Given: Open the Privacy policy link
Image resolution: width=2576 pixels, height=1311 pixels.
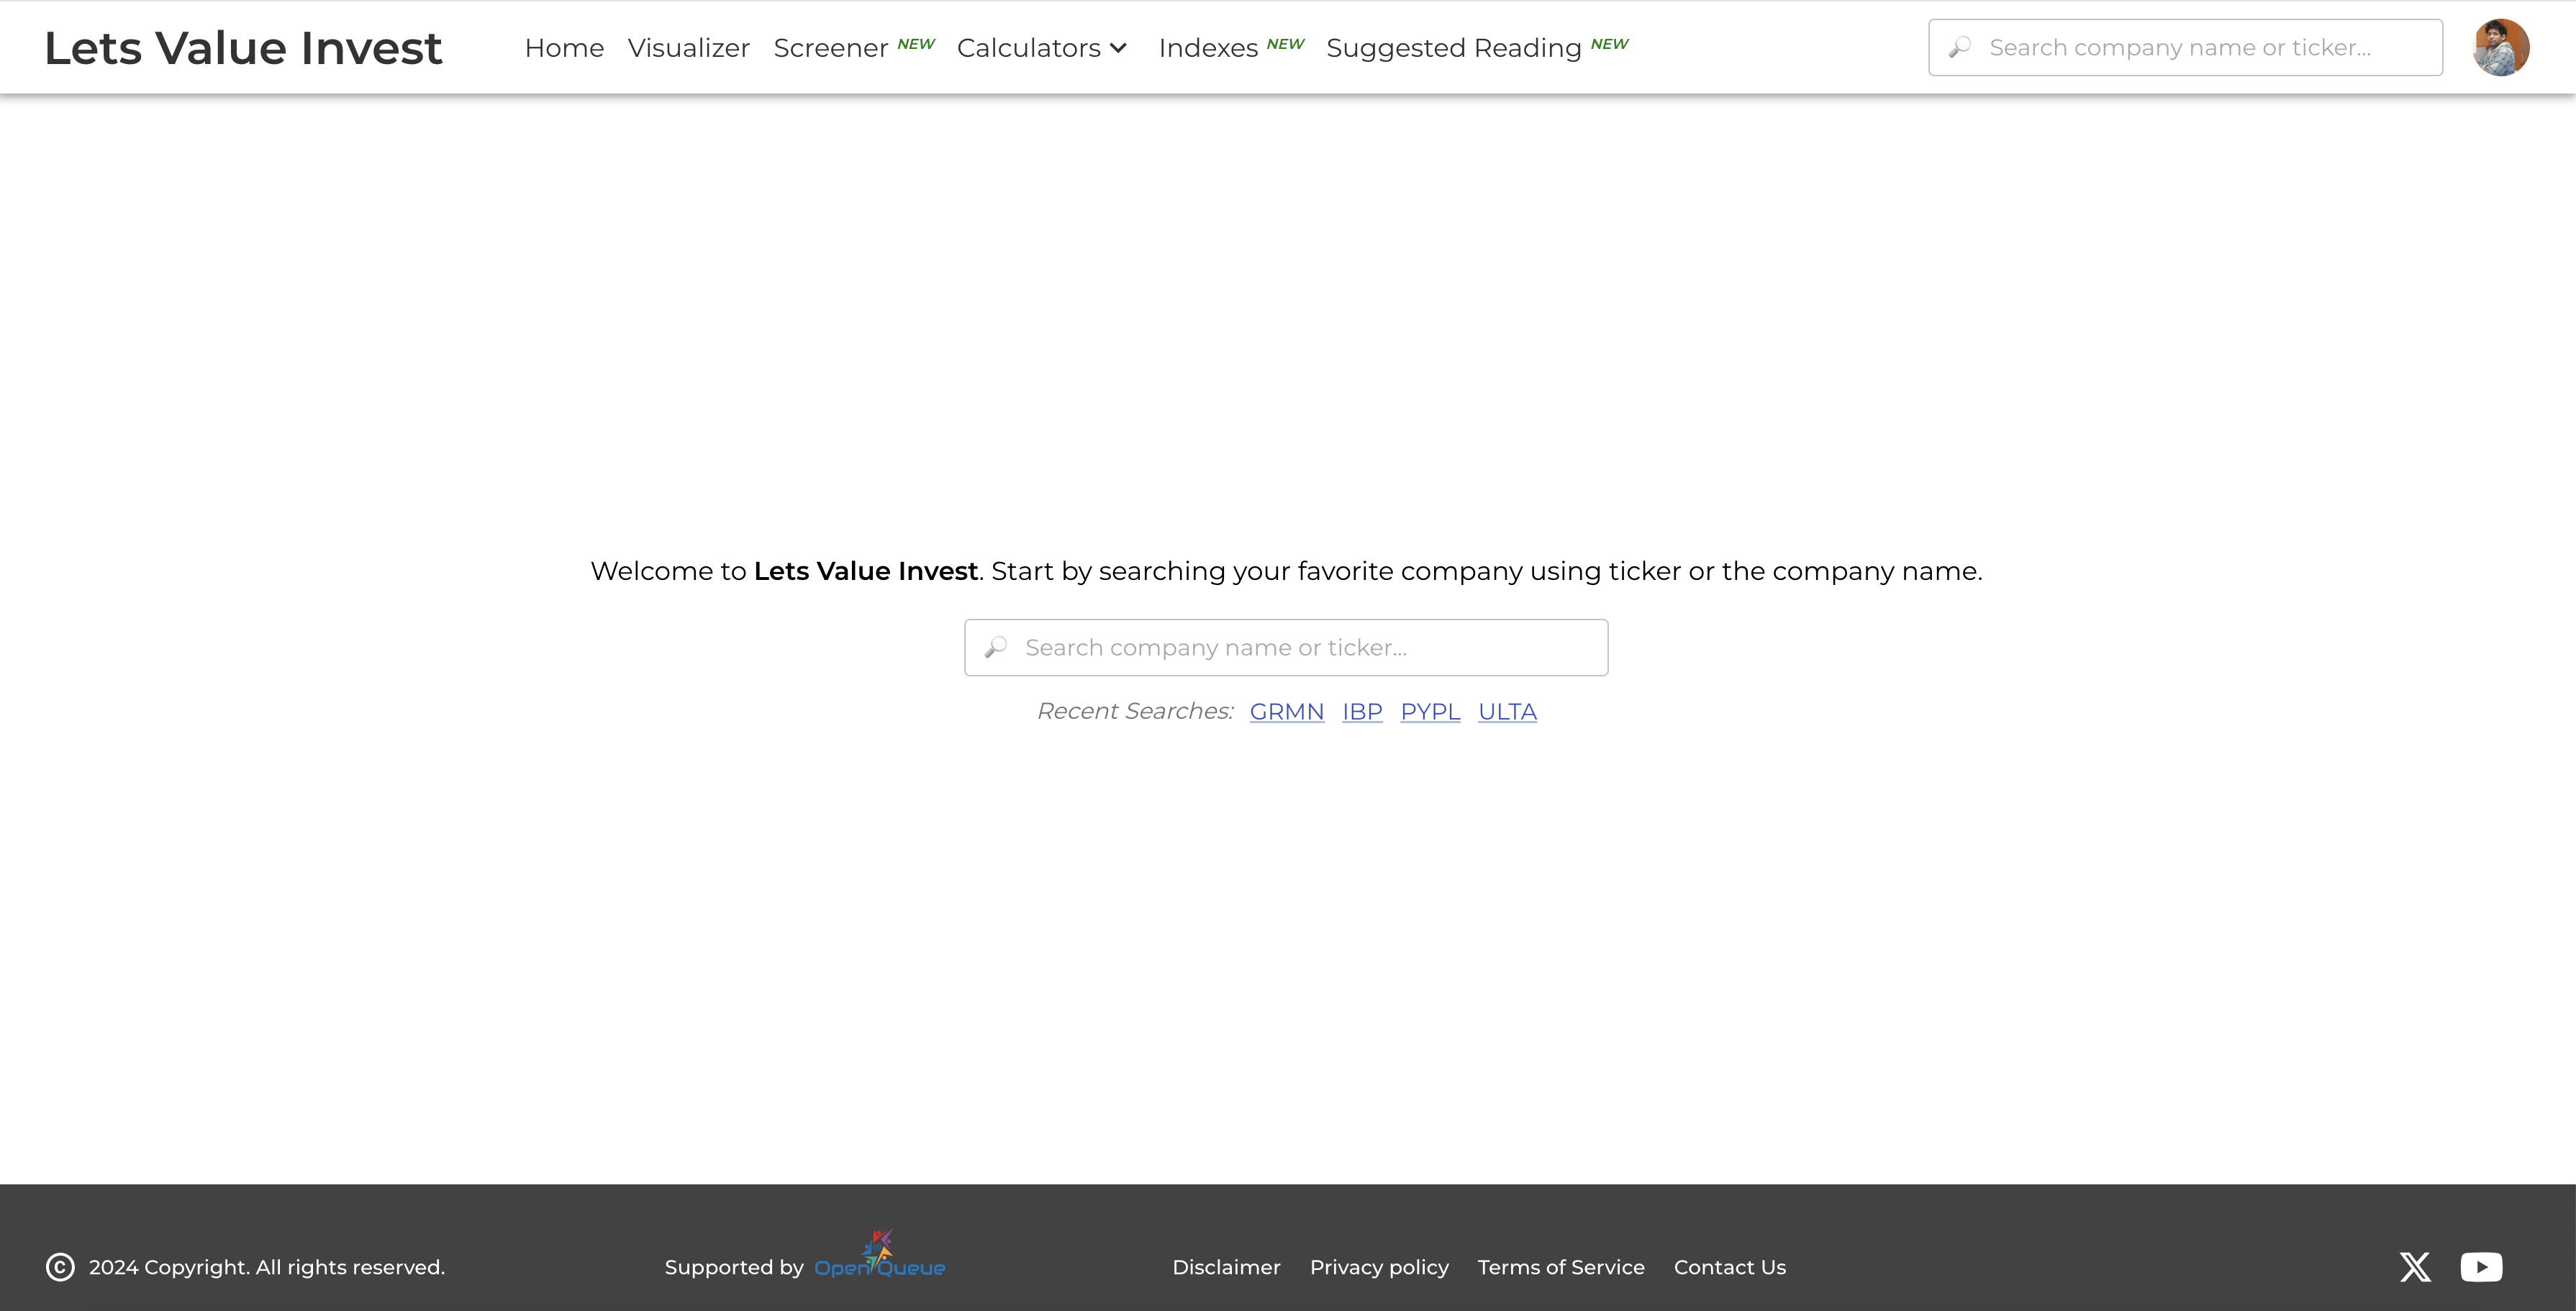Looking at the screenshot, I should 1379,1267.
